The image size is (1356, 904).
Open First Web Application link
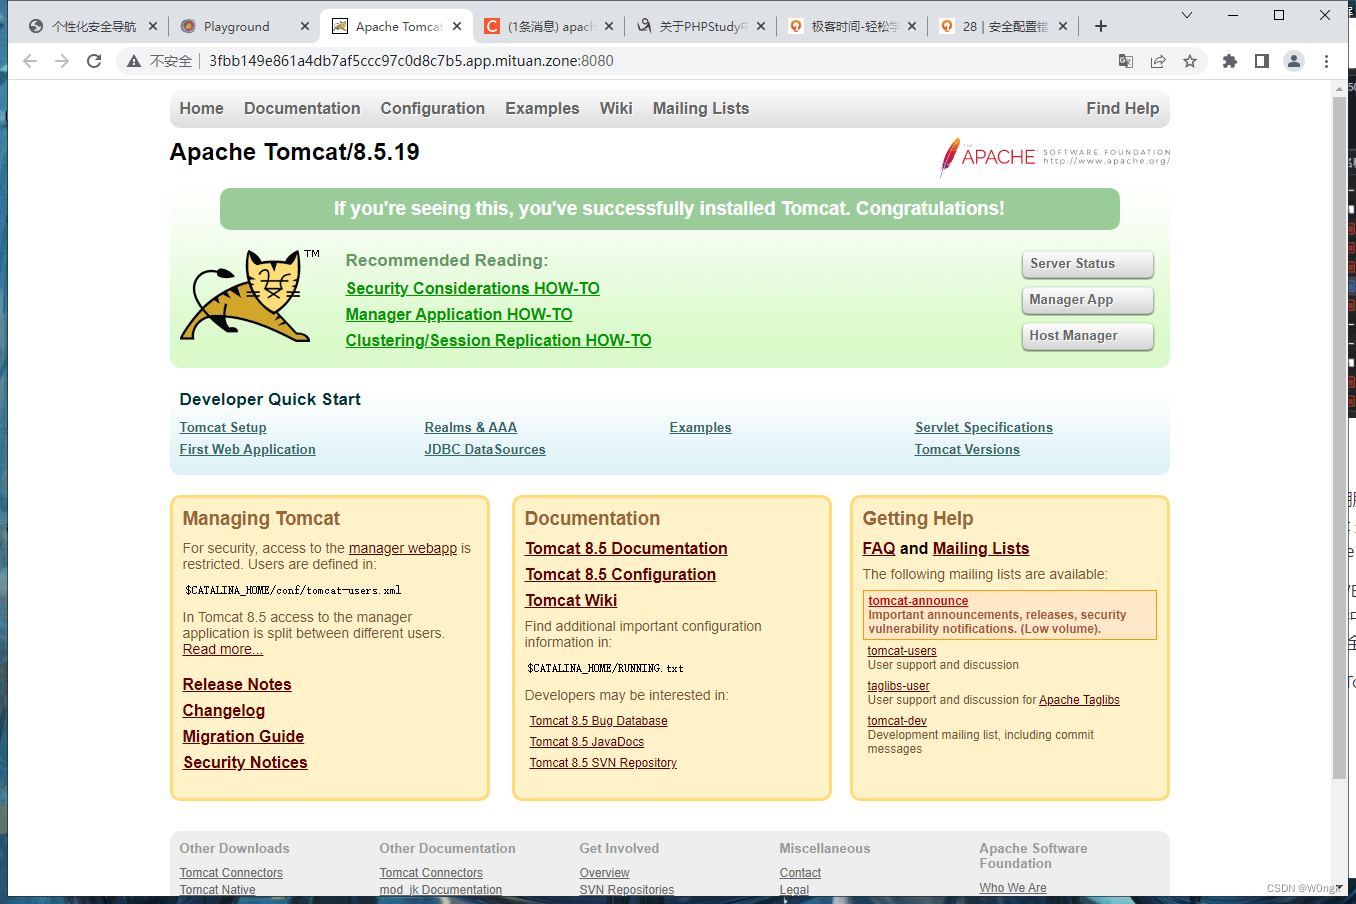(x=247, y=449)
